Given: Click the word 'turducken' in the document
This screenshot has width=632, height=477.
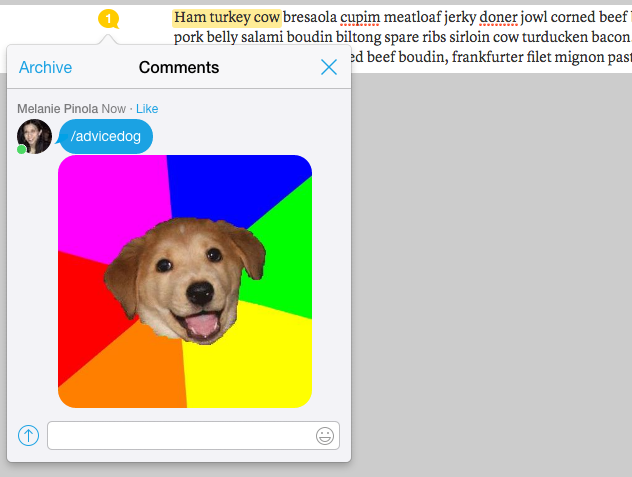Looking at the screenshot, I should click(x=555, y=37).
